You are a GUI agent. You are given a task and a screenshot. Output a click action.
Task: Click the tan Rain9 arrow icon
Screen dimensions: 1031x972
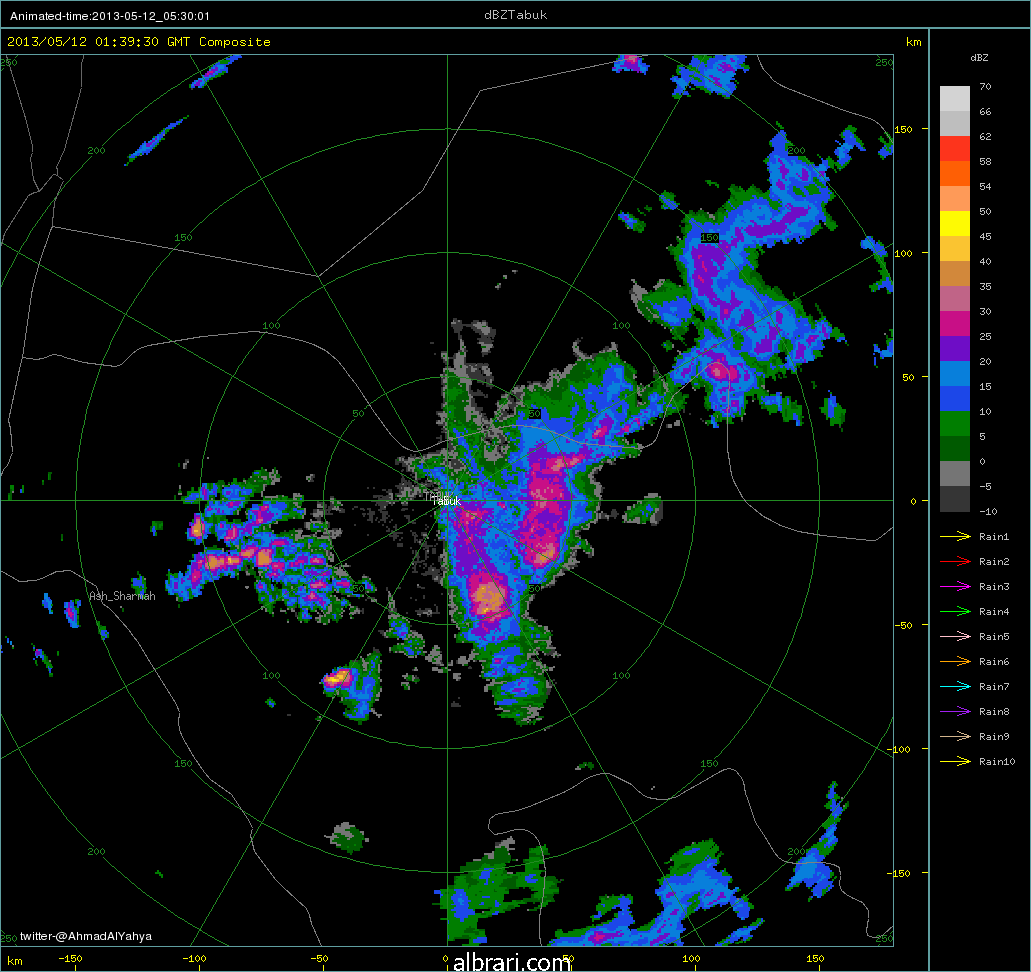(x=955, y=737)
